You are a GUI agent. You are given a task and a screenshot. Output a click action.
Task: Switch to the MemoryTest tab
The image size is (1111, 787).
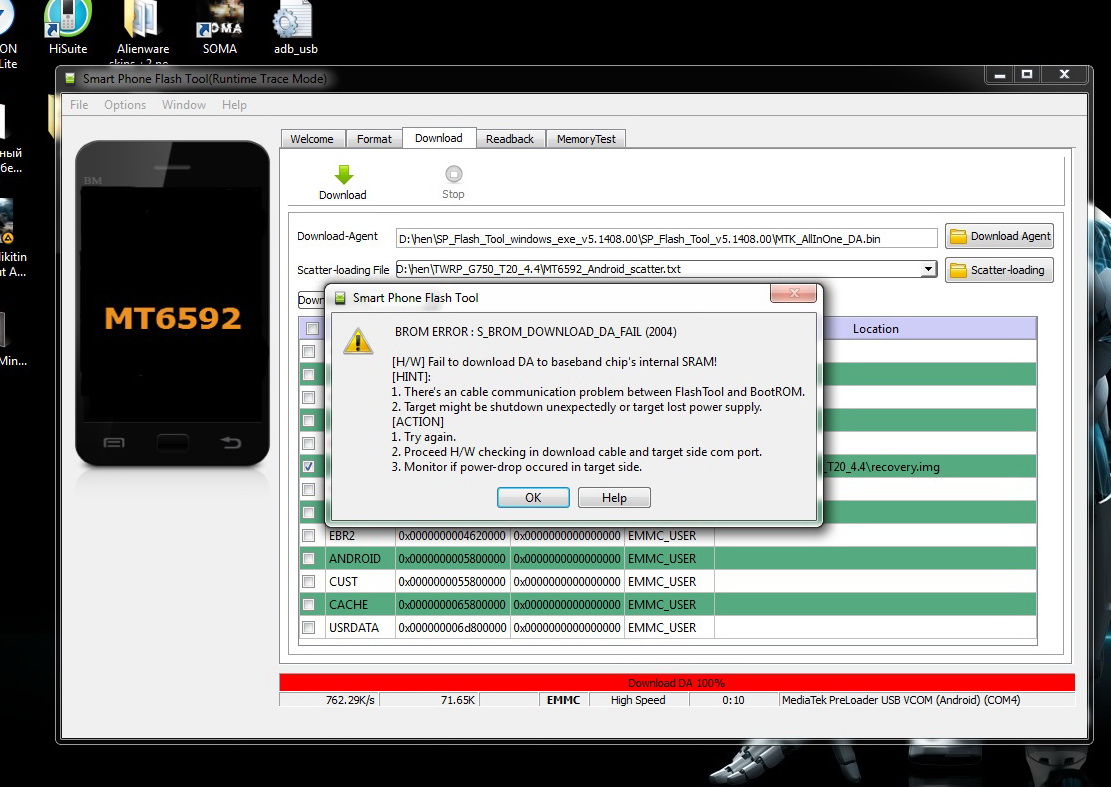586,139
